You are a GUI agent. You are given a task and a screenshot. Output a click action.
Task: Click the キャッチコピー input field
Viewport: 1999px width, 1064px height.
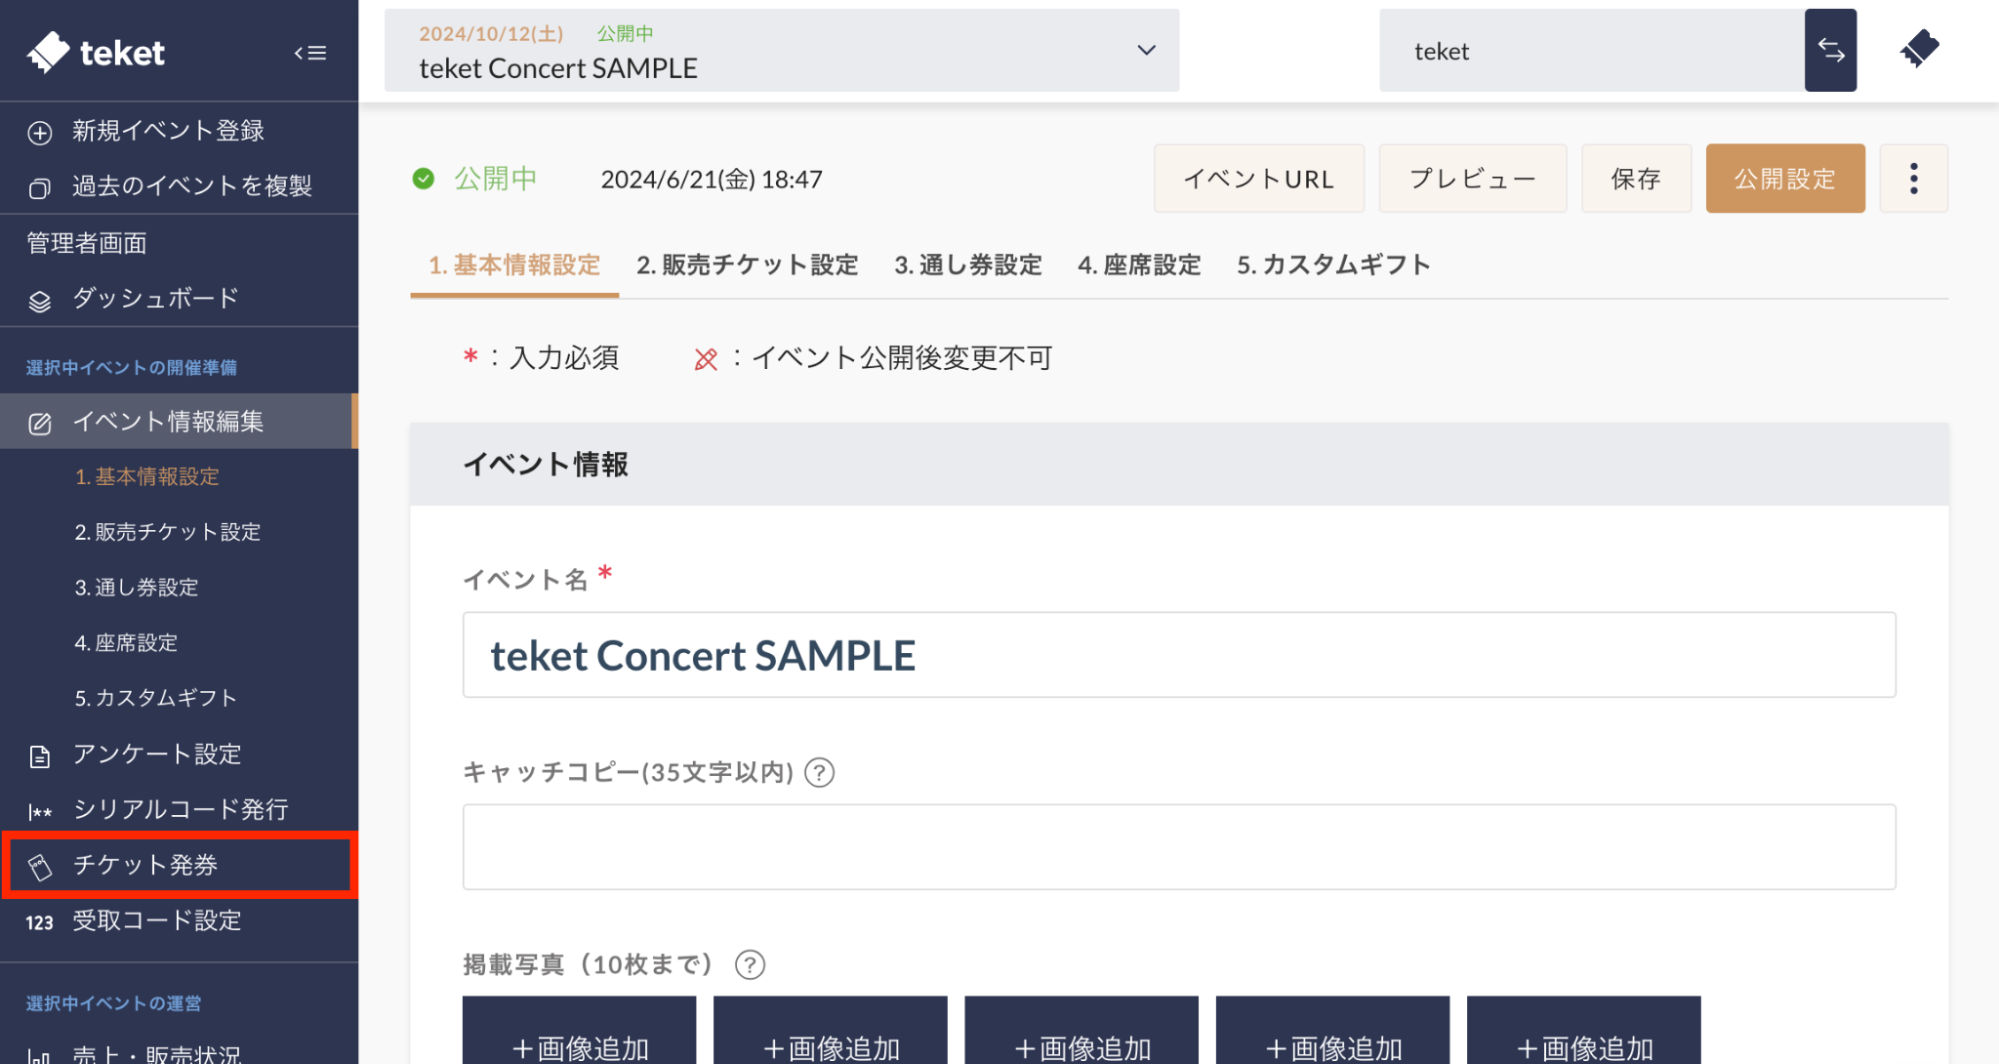click(1179, 847)
